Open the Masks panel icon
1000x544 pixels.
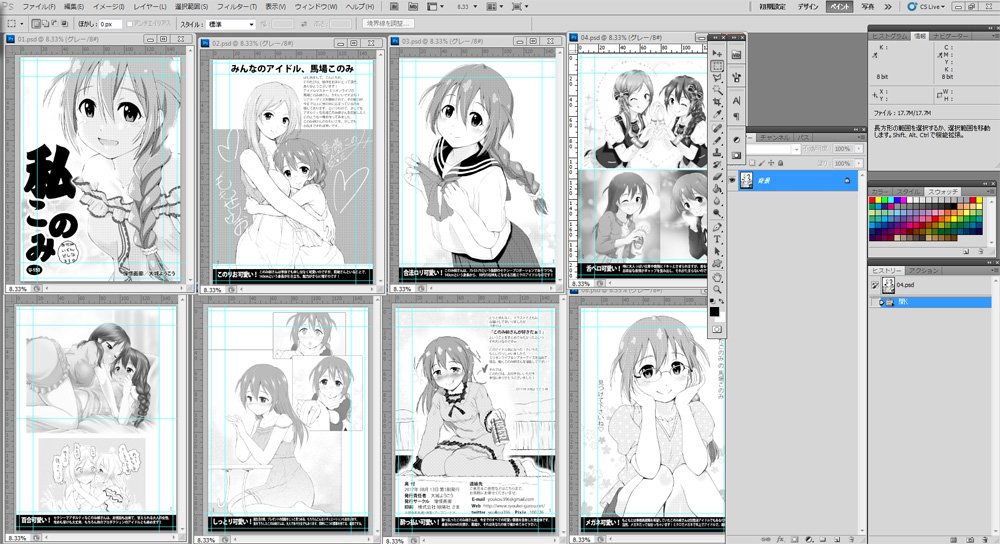tap(736, 155)
